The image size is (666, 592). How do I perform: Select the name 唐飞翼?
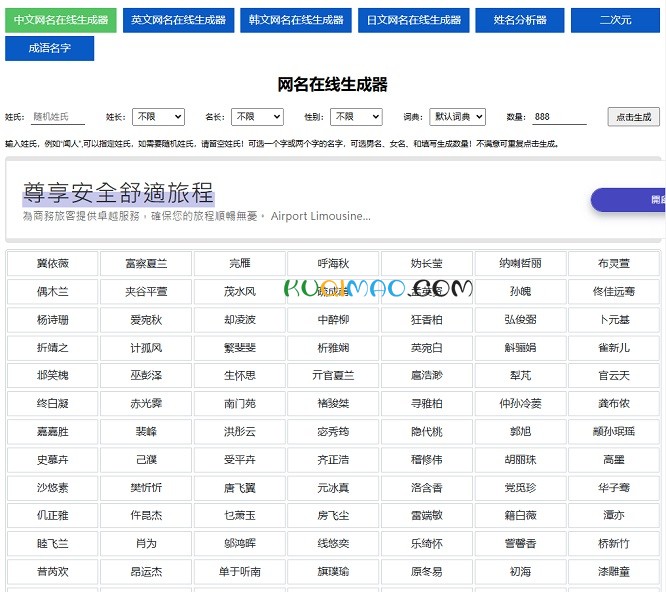click(x=240, y=488)
